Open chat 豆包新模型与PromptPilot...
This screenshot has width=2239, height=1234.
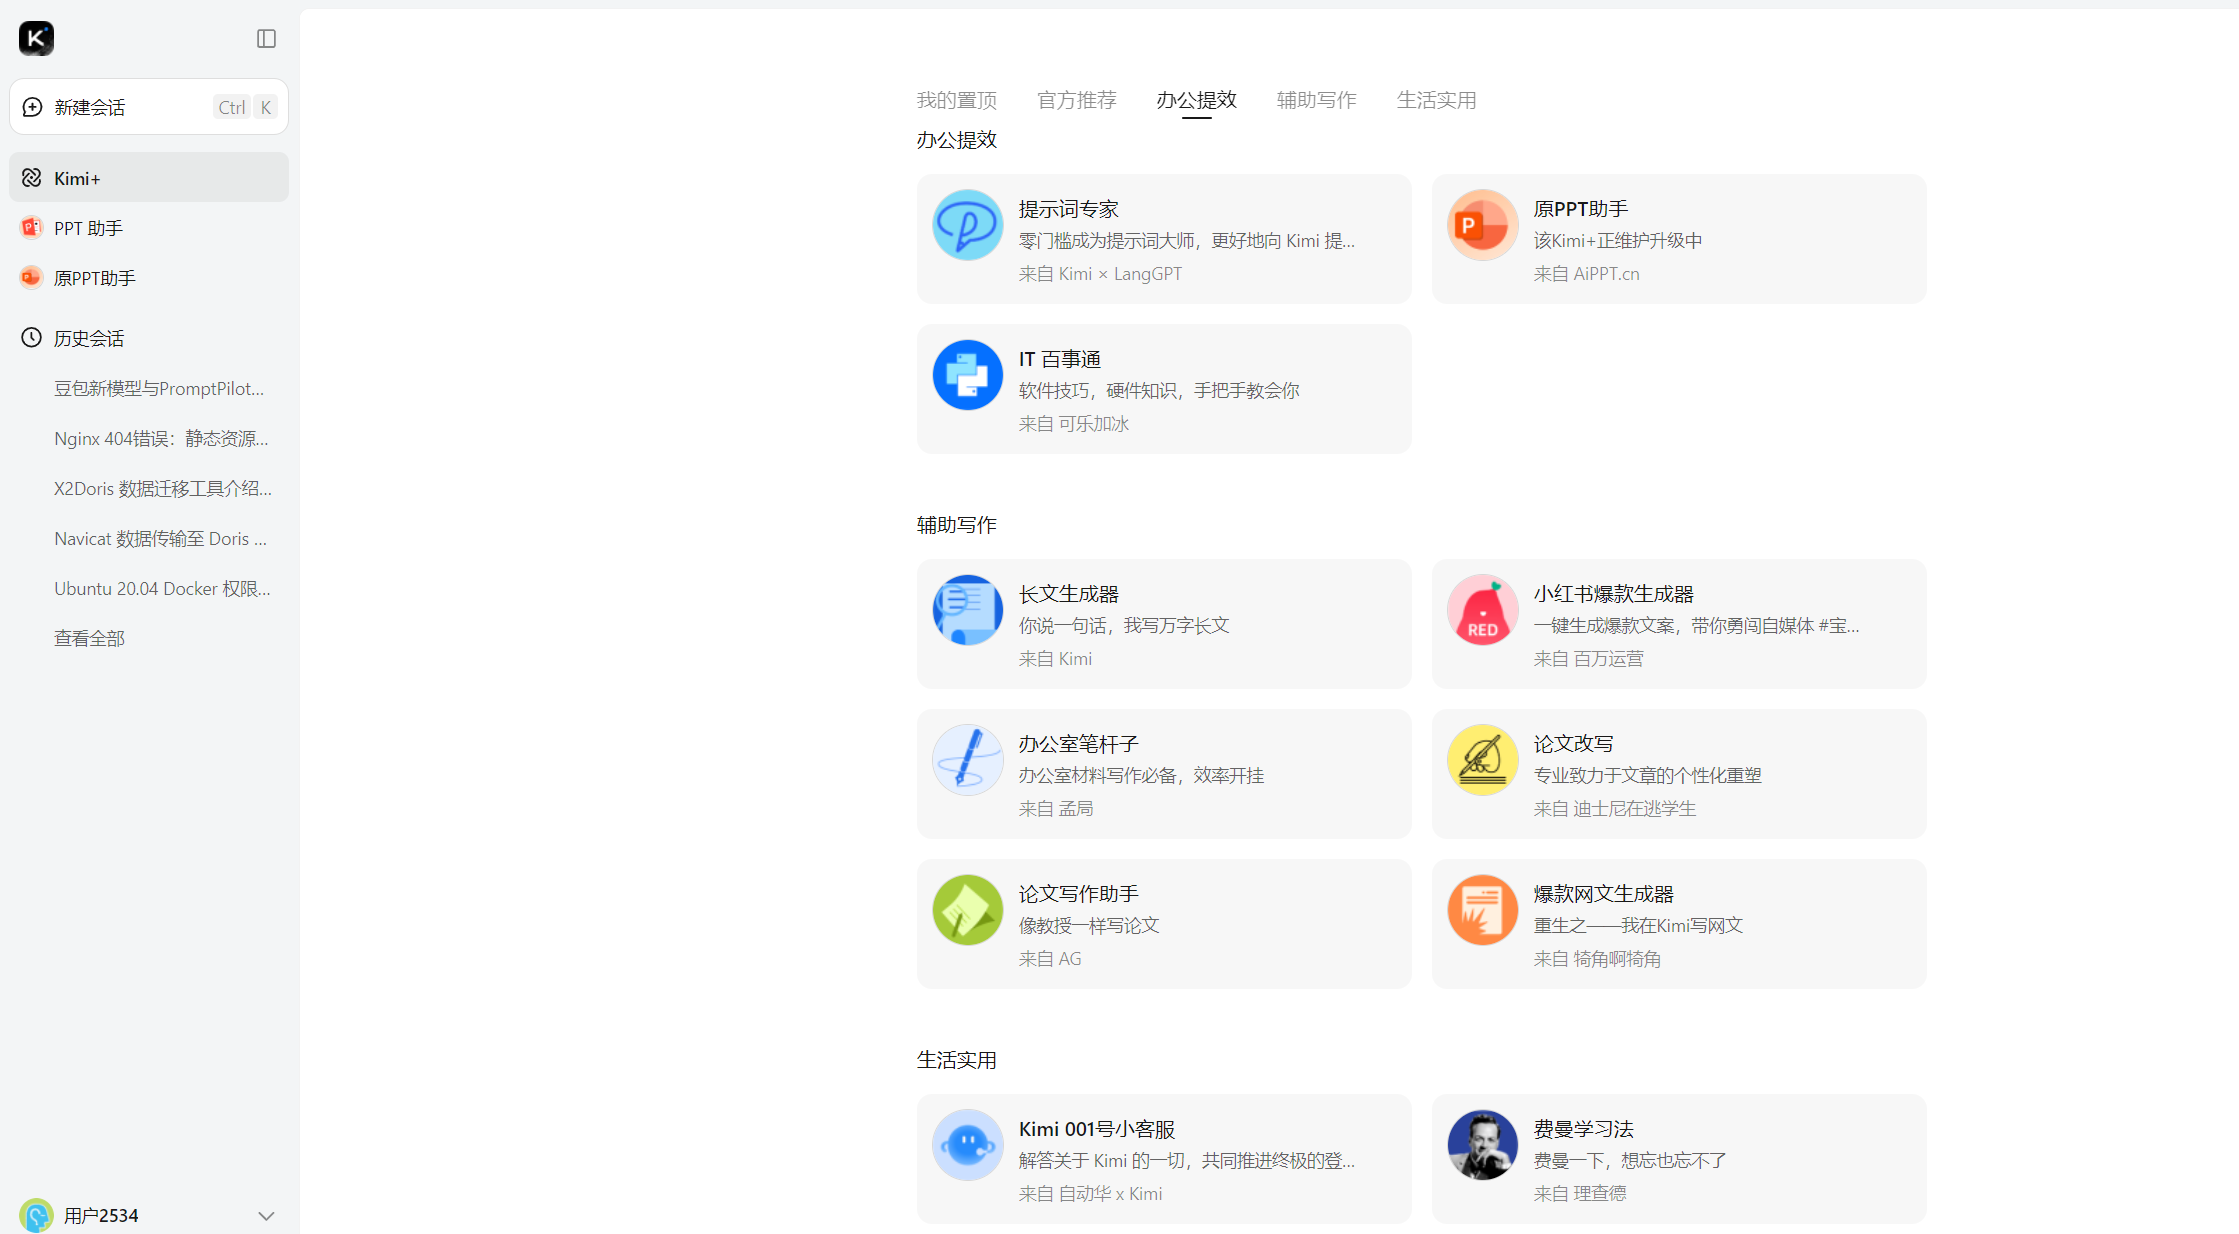click(x=160, y=388)
